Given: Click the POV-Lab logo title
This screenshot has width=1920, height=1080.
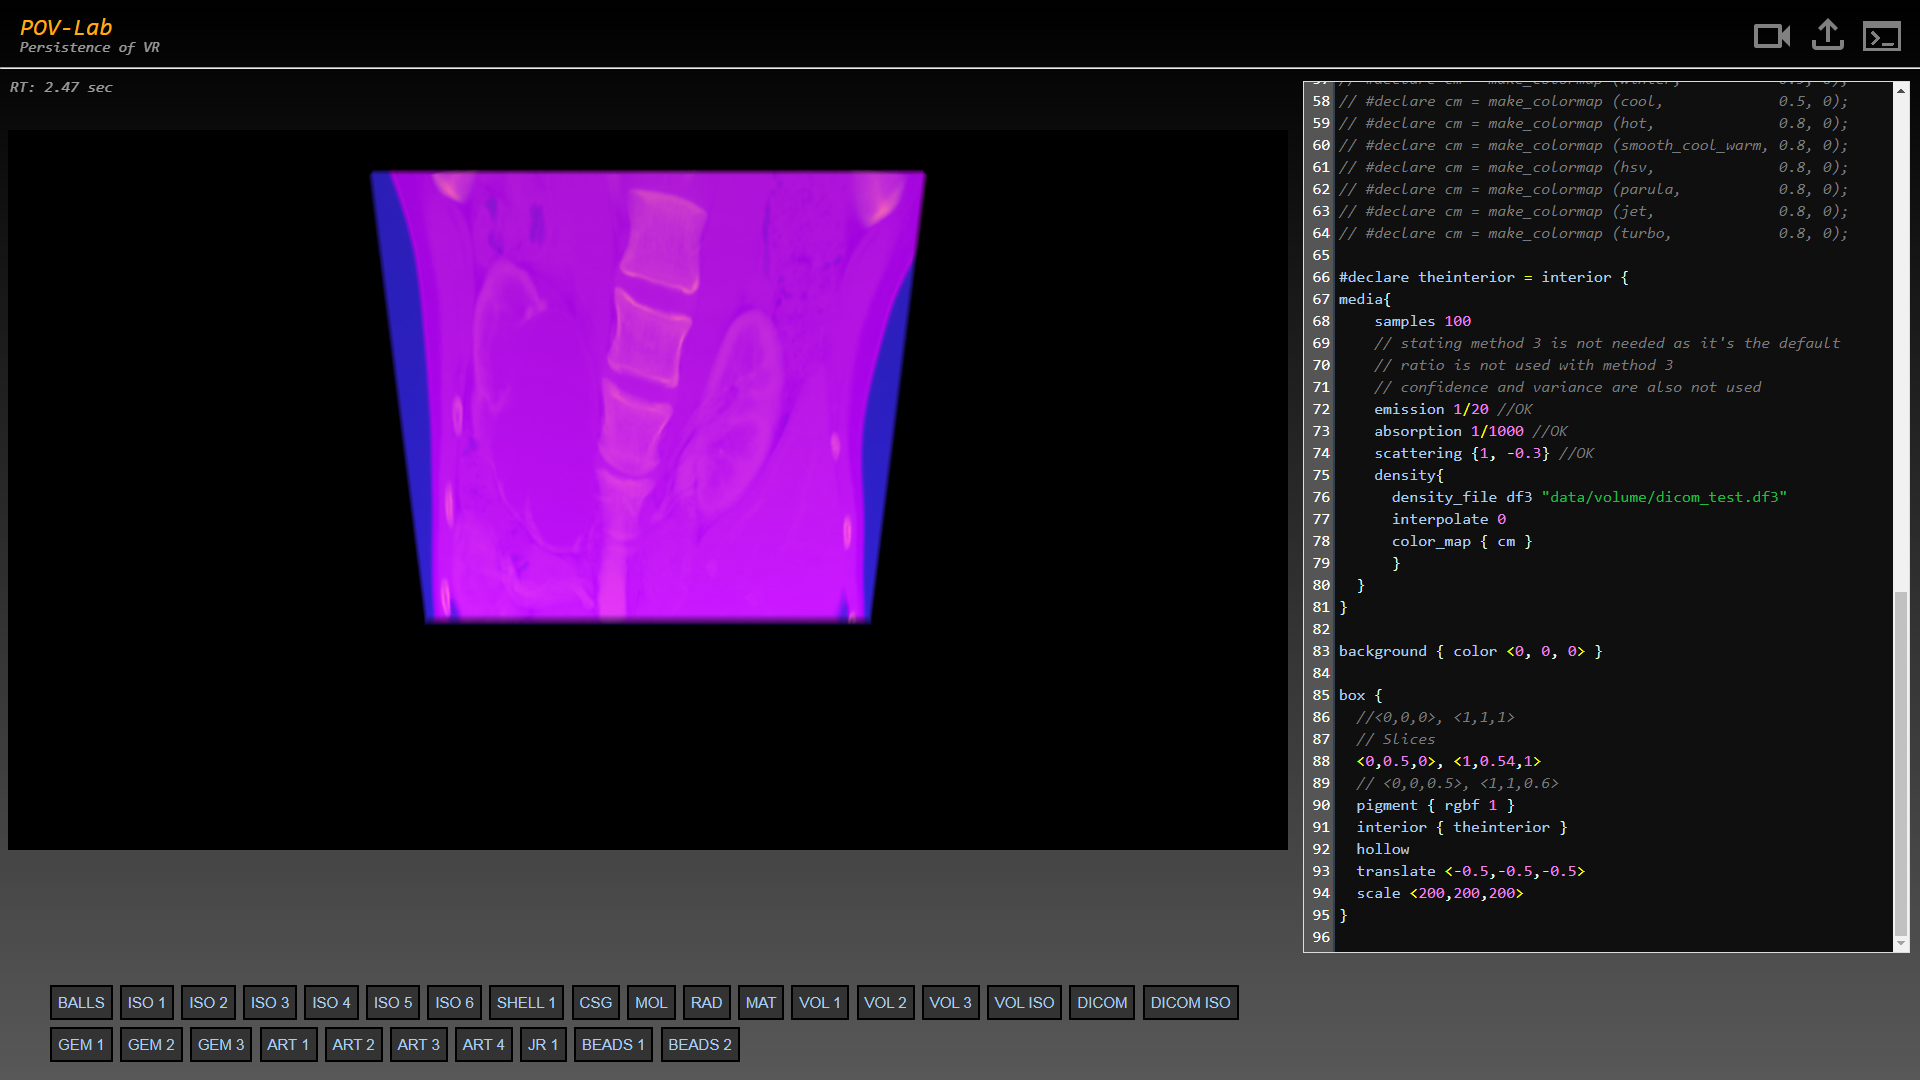Looking at the screenshot, I should 66,28.
